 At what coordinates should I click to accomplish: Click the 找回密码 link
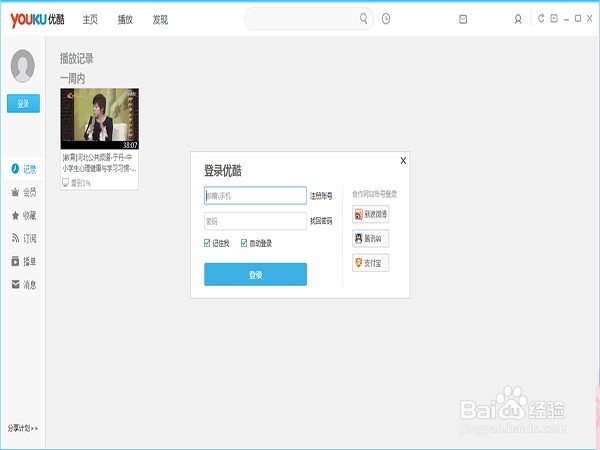tap(321, 221)
